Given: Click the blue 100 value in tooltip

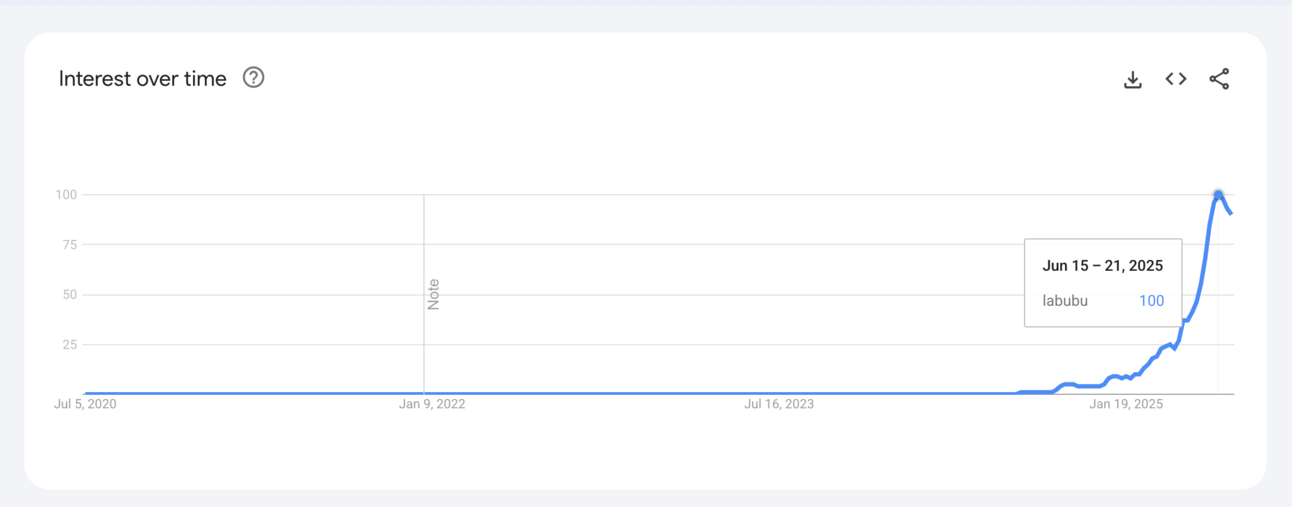Looking at the screenshot, I should (x=1151, y=300).
